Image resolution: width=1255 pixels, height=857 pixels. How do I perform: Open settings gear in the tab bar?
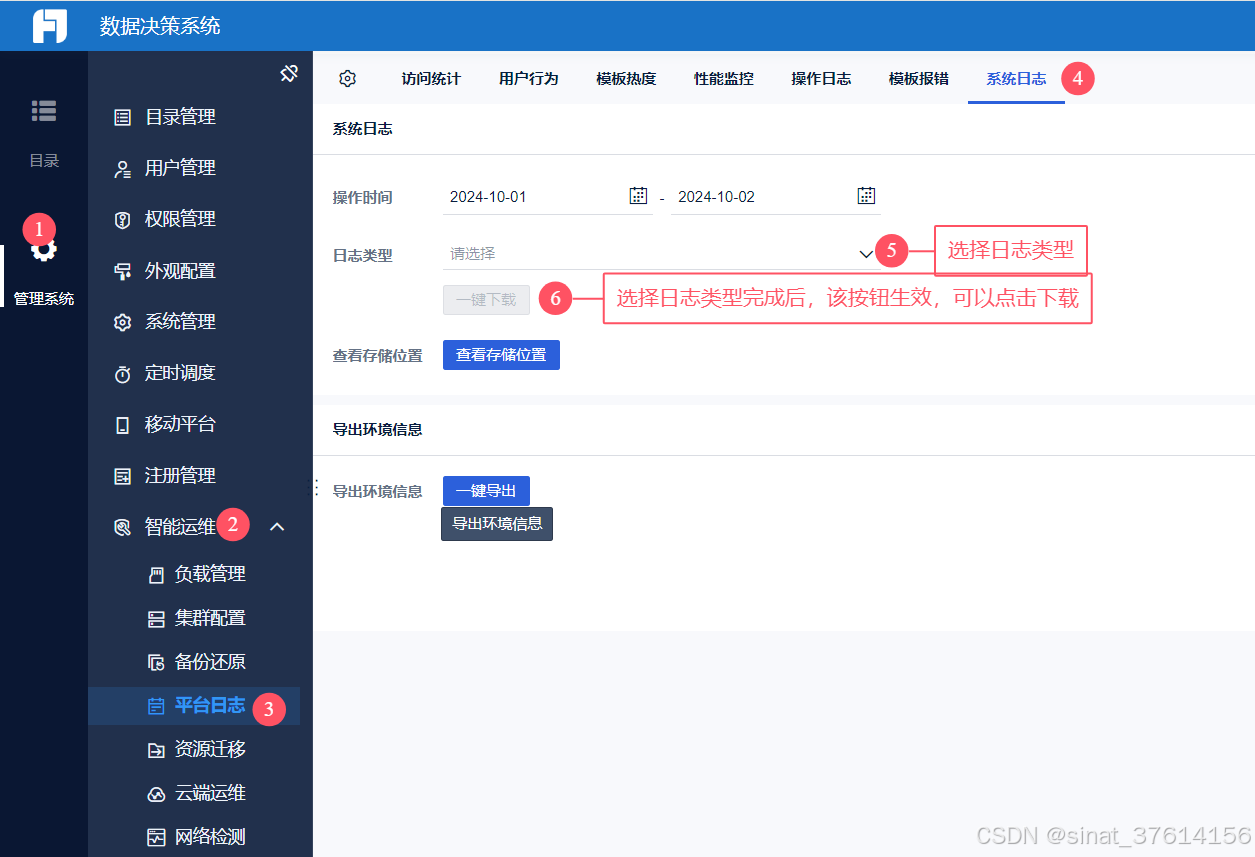[x=347, y=78]
